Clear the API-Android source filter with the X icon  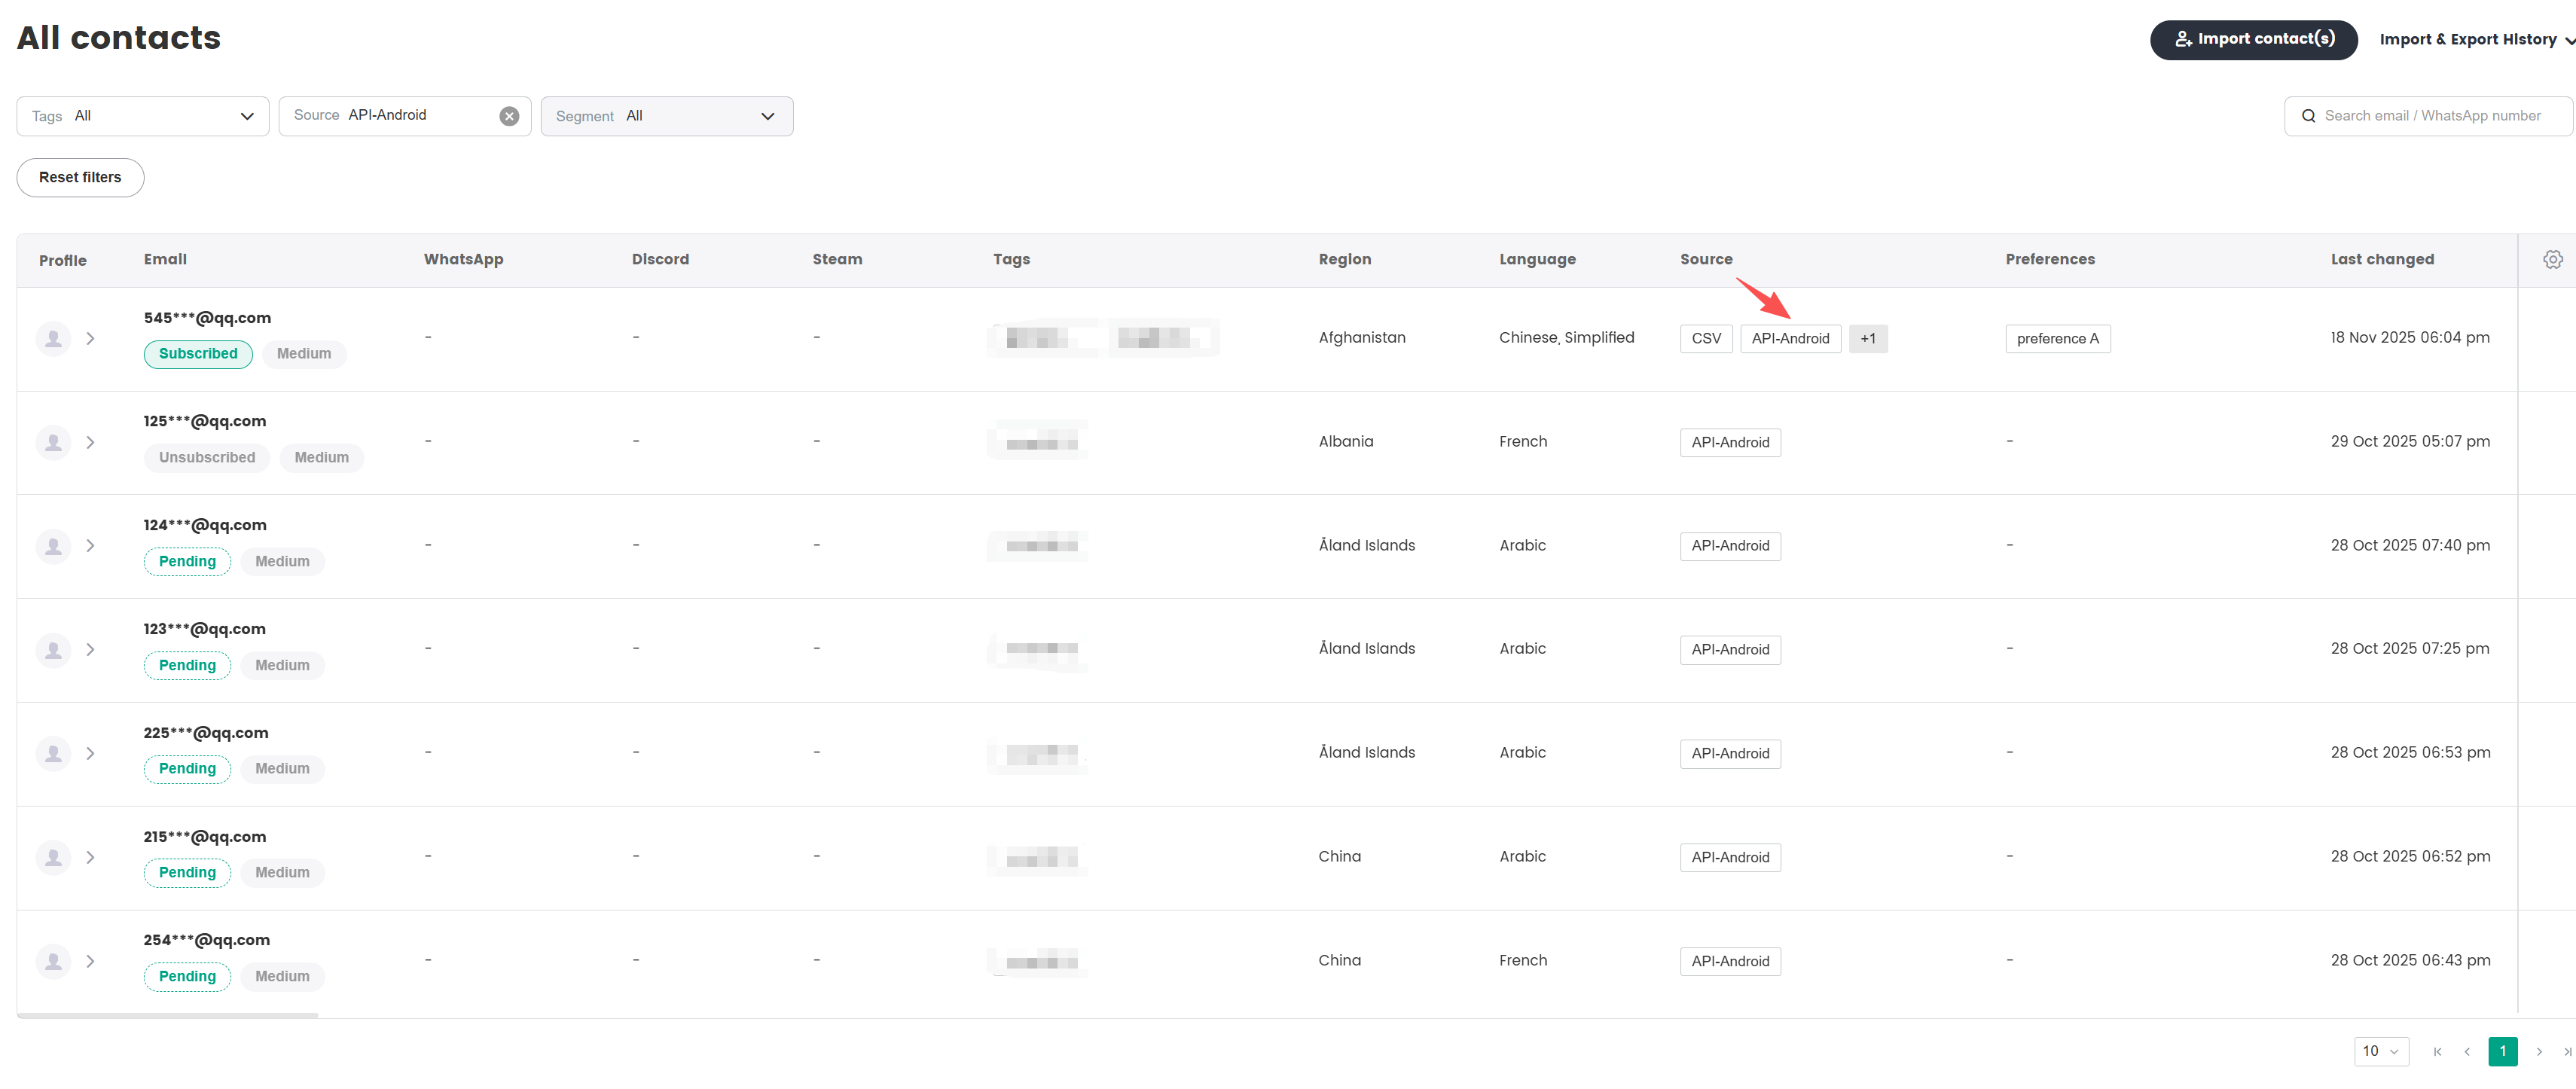(x=509, y=115)
